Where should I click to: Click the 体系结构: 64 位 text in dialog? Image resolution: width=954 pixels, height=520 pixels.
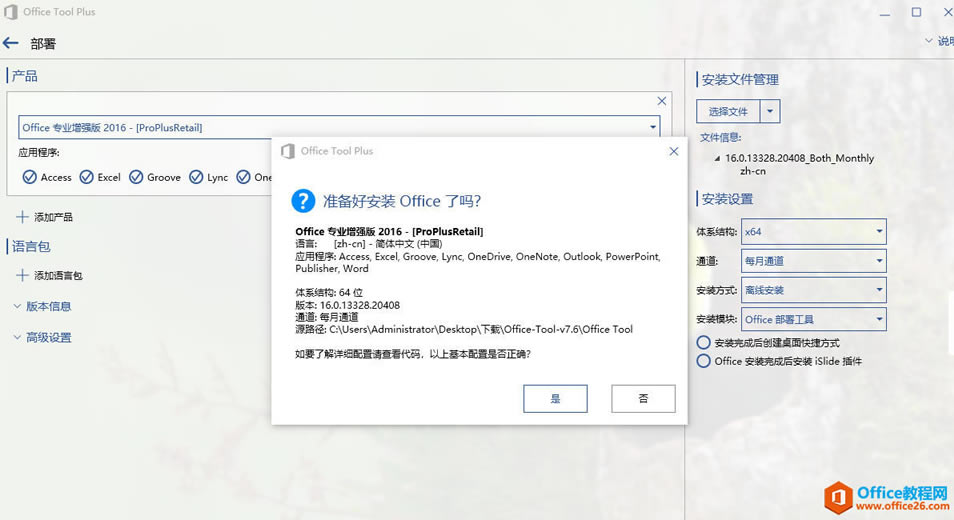(329, 293)
